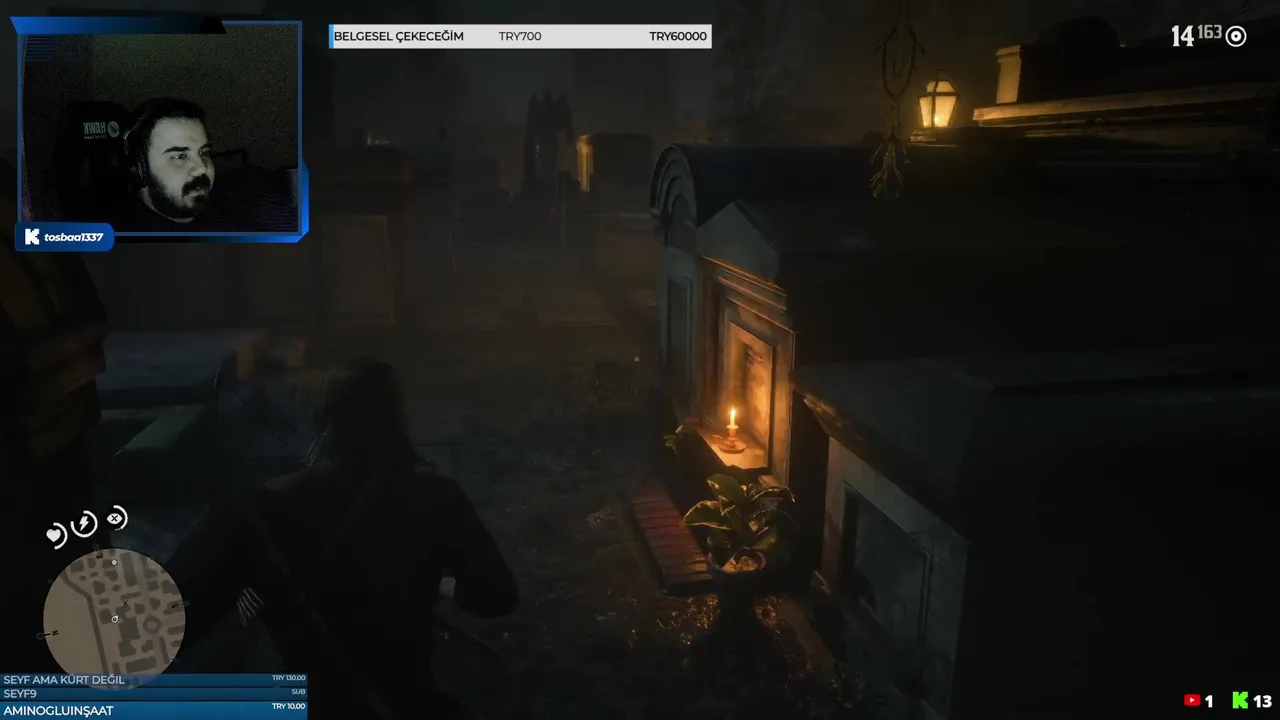Open the circular minimap

point(113,618)
